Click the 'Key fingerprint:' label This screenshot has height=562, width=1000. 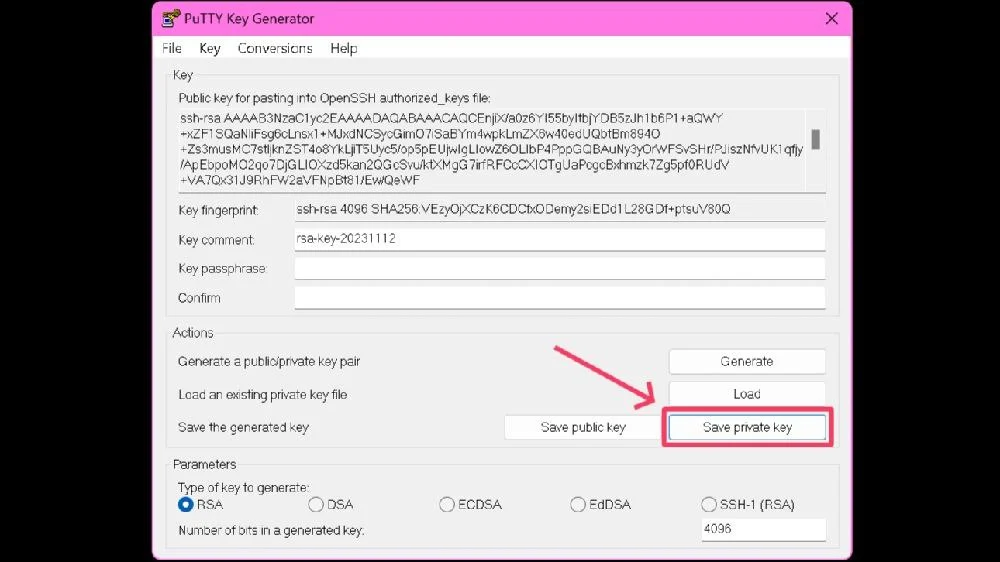218,210
